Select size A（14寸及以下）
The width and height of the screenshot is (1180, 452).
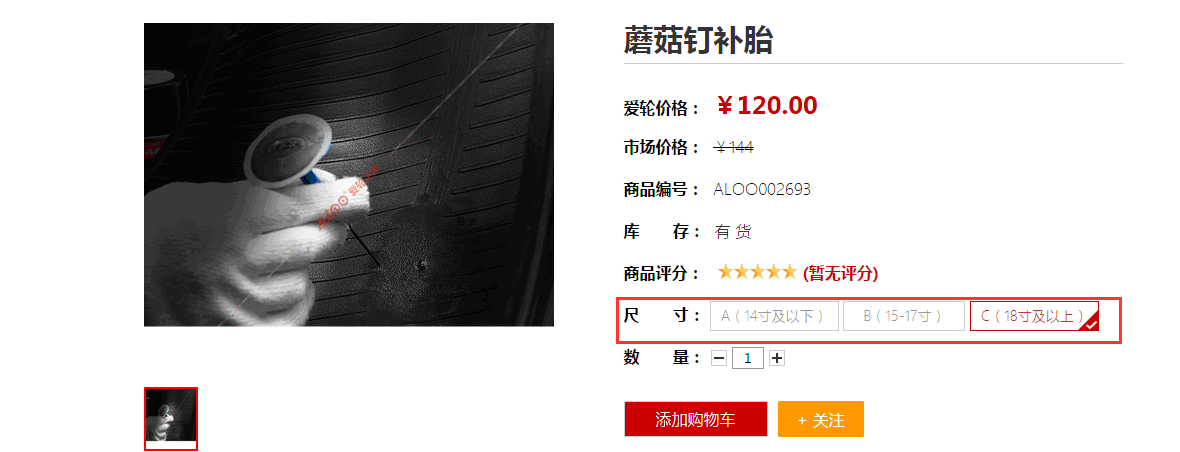pos(774,316)
